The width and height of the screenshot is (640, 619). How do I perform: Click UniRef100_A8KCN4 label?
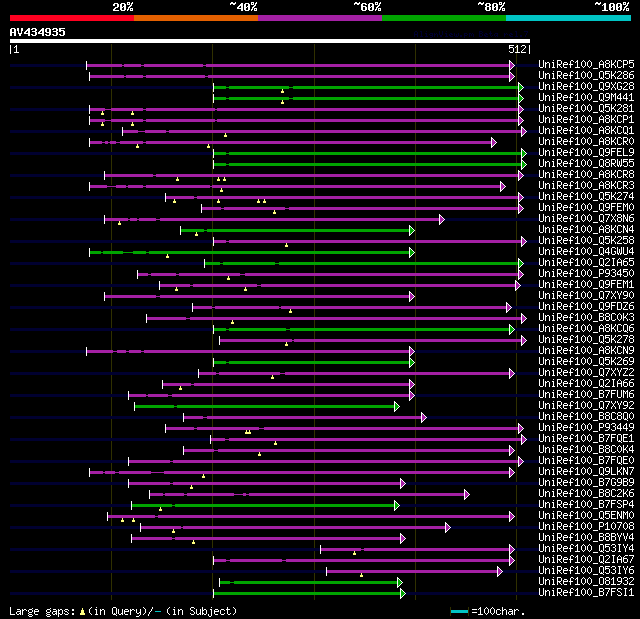[586, 230]
